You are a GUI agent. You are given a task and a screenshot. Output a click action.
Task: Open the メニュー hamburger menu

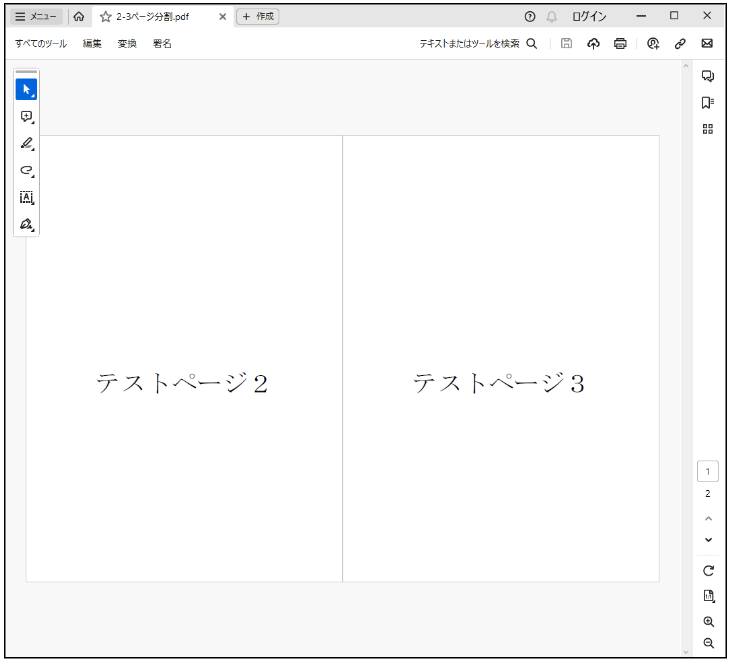point(35,16)
